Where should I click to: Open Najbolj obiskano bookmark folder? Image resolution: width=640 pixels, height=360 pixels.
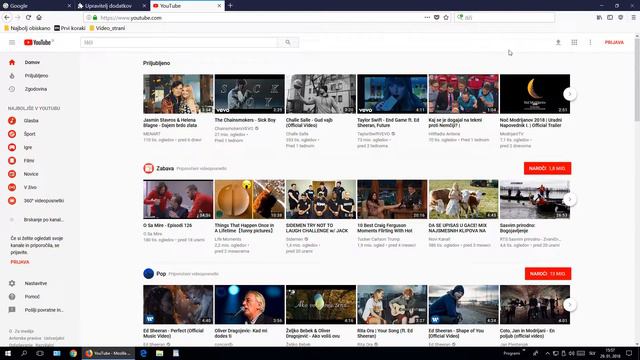tap(27, 28)
